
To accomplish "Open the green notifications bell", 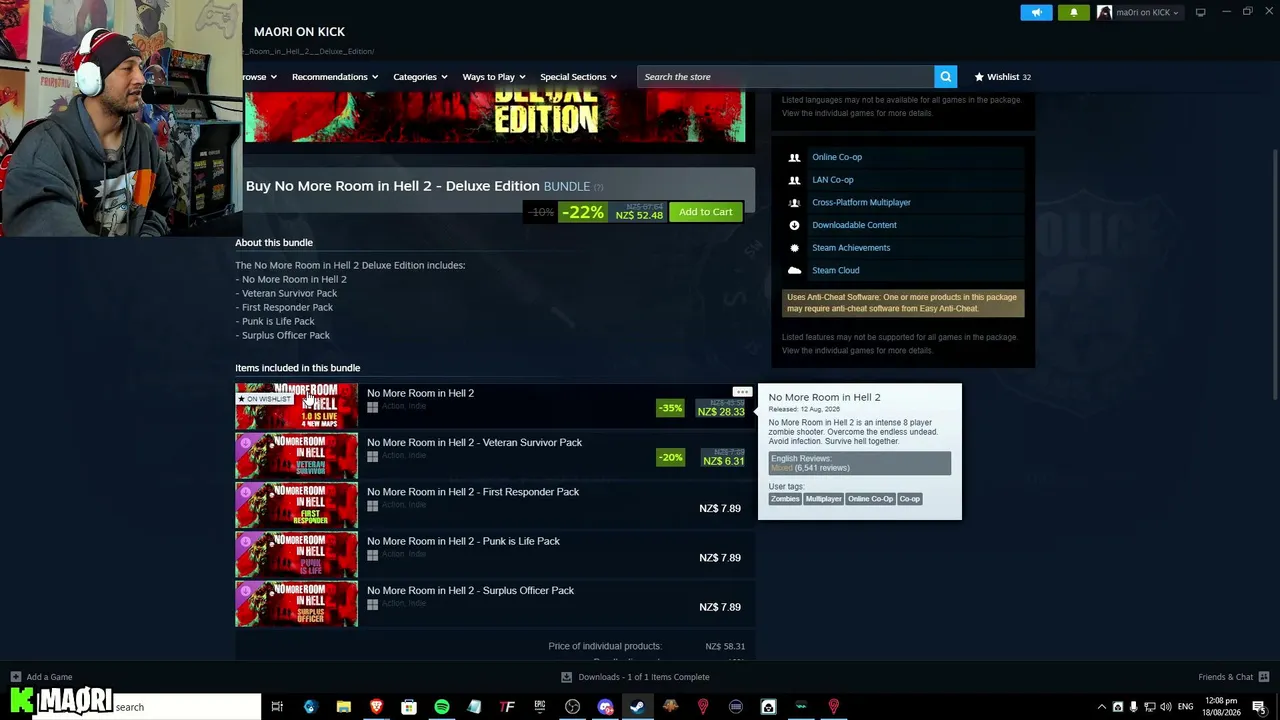I will (x=1074, y=13).
